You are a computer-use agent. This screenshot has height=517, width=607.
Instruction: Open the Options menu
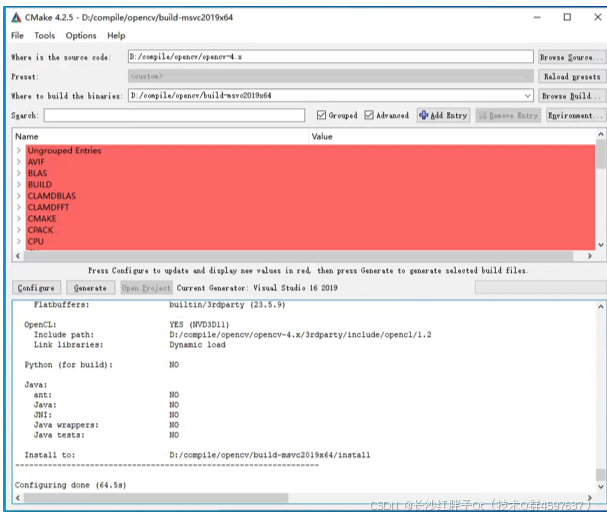pyautogui.click(x=81, y=36)
